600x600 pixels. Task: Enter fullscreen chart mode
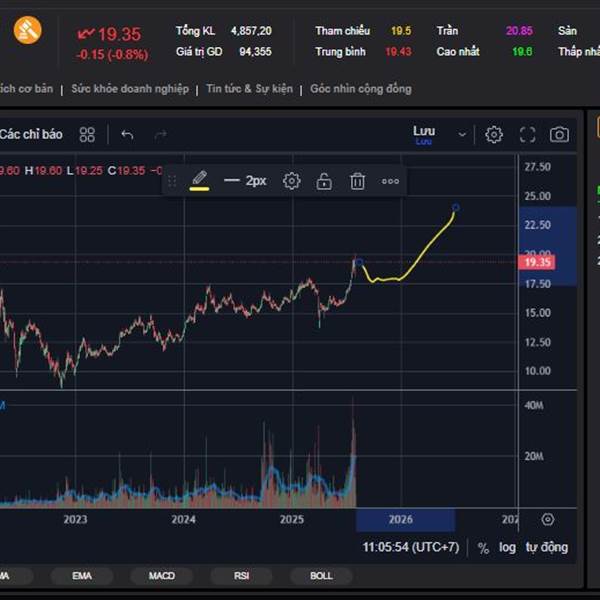pyautogui.click(x=527, y=135)
